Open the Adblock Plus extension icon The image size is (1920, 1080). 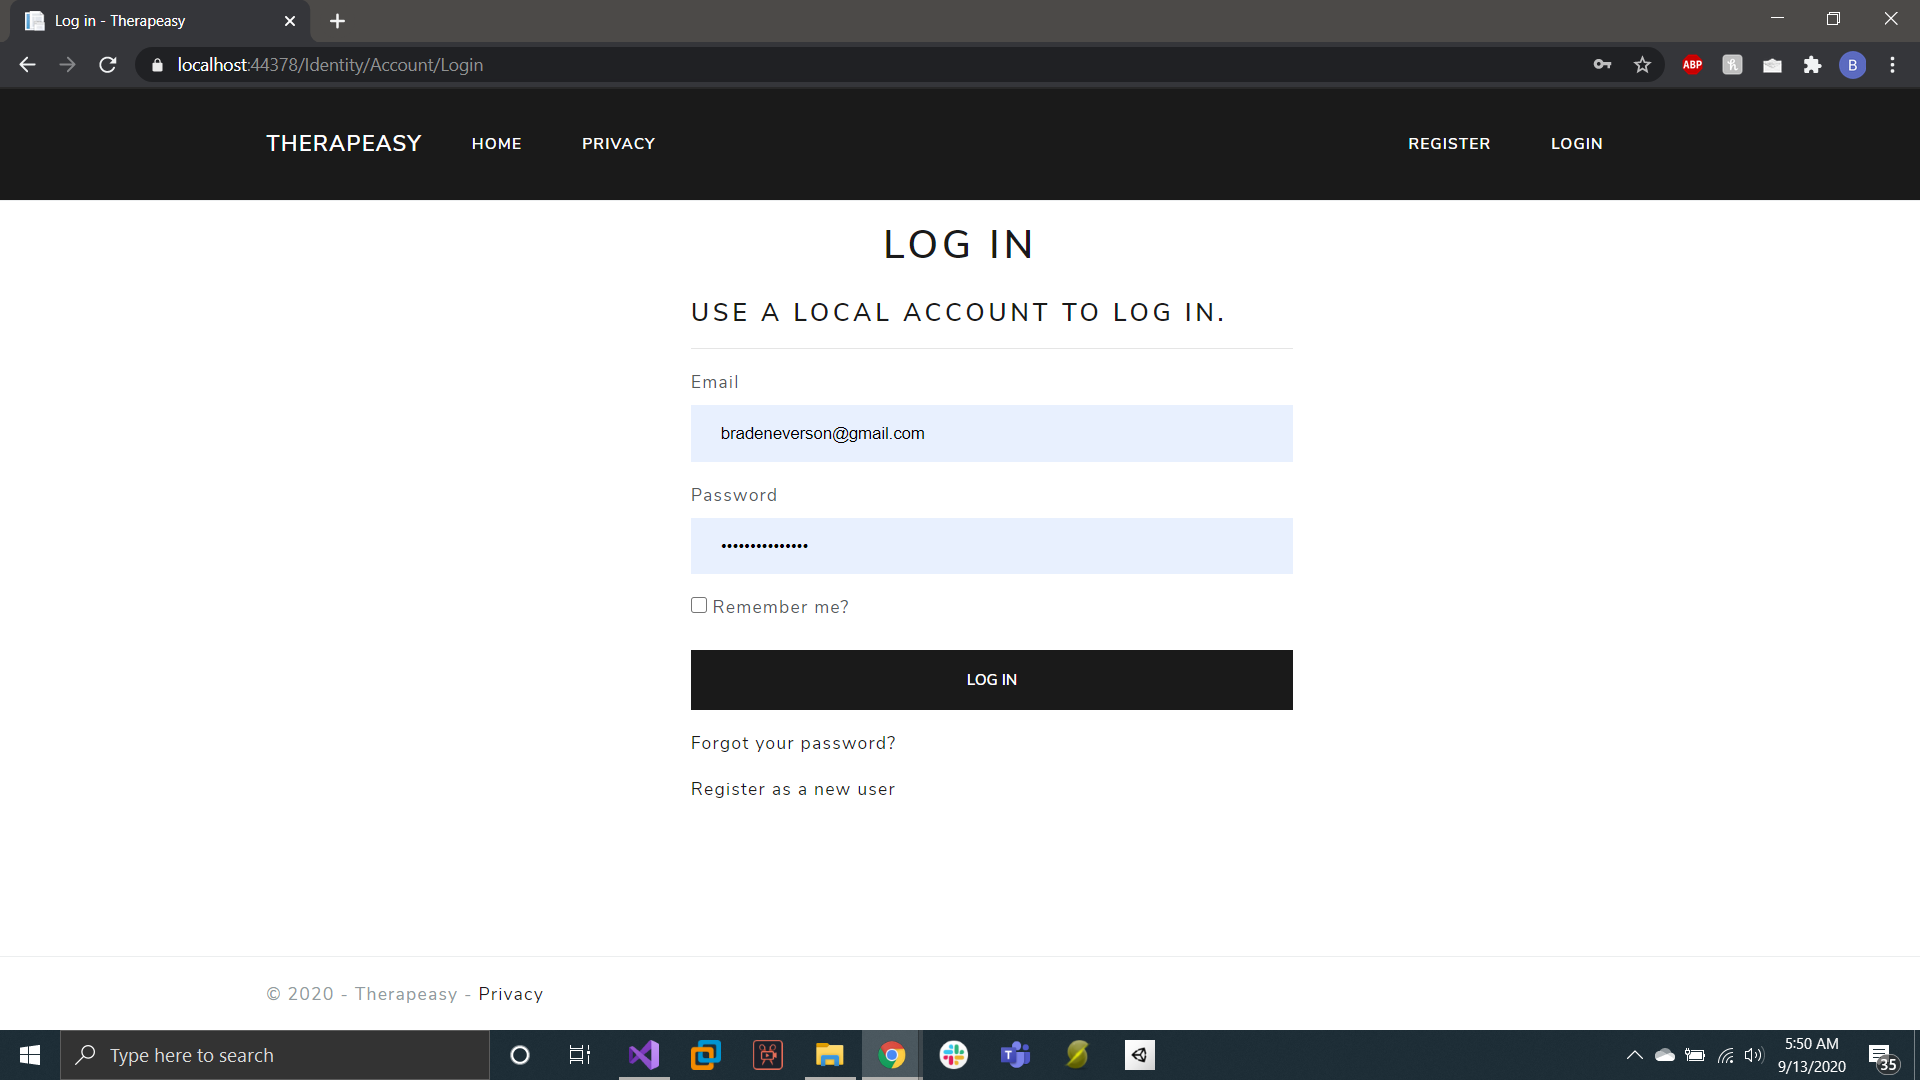[x=1692, y=65]
